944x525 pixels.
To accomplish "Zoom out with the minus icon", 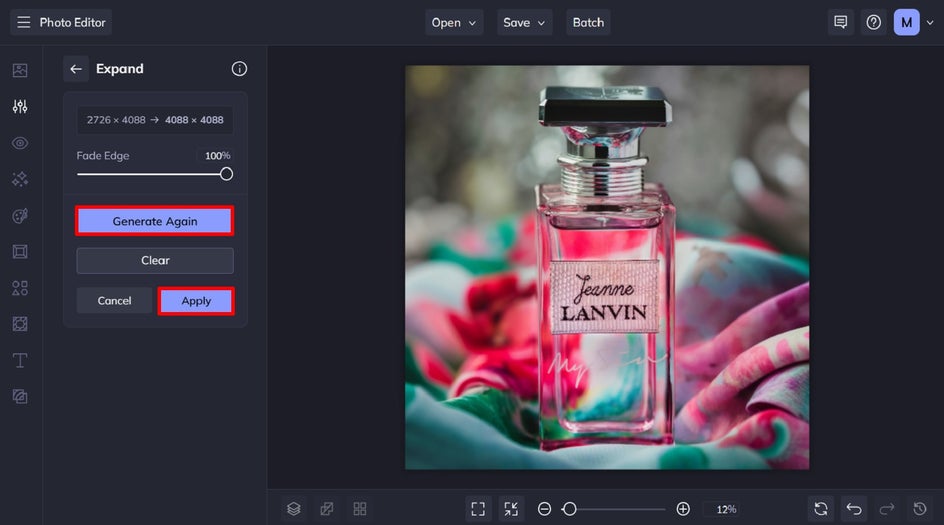I will [x=544, y=509].
